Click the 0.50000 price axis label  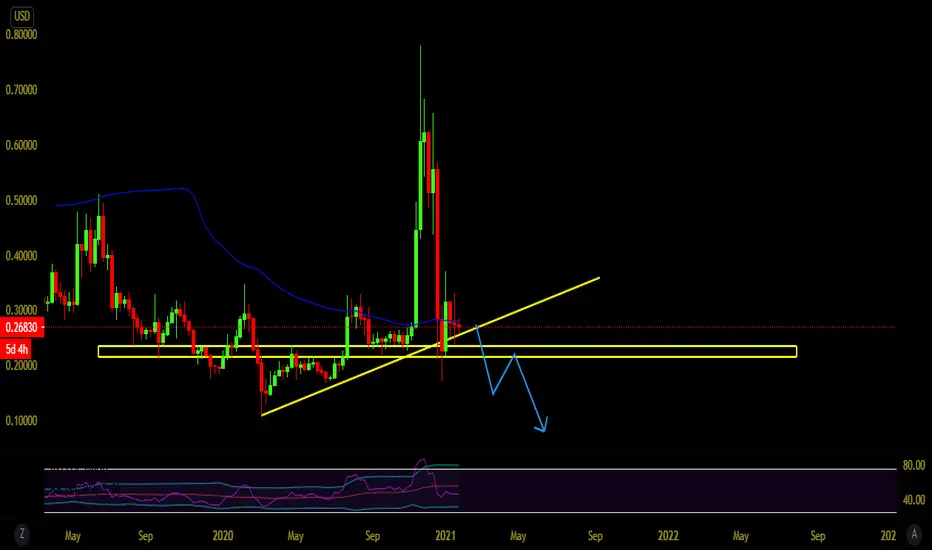[x=21, y=200]
